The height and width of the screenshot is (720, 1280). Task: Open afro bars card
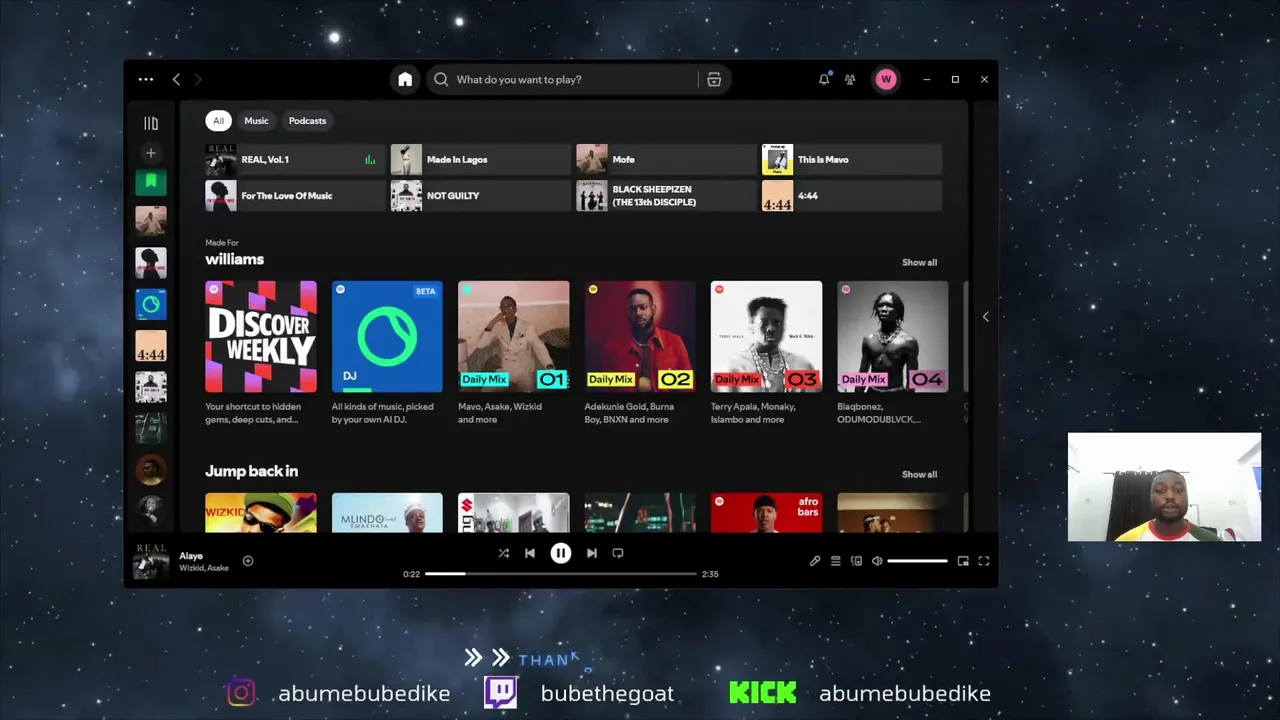pos(767,513)
